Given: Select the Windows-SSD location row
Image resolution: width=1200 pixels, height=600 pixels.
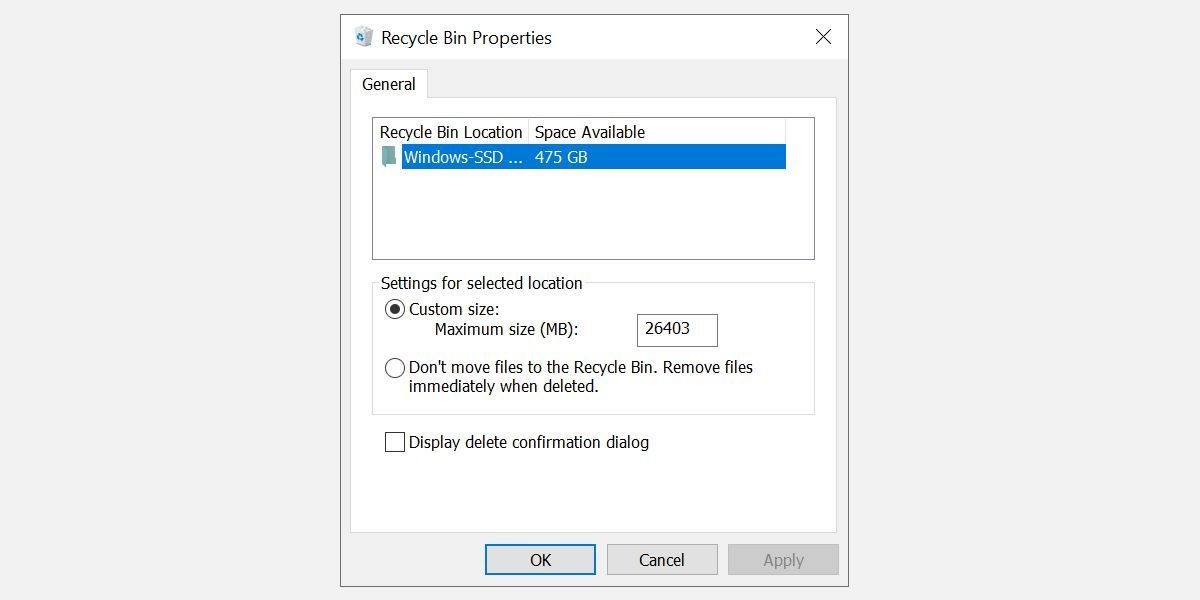Looking at the screenshot, I should click(463, 157).
